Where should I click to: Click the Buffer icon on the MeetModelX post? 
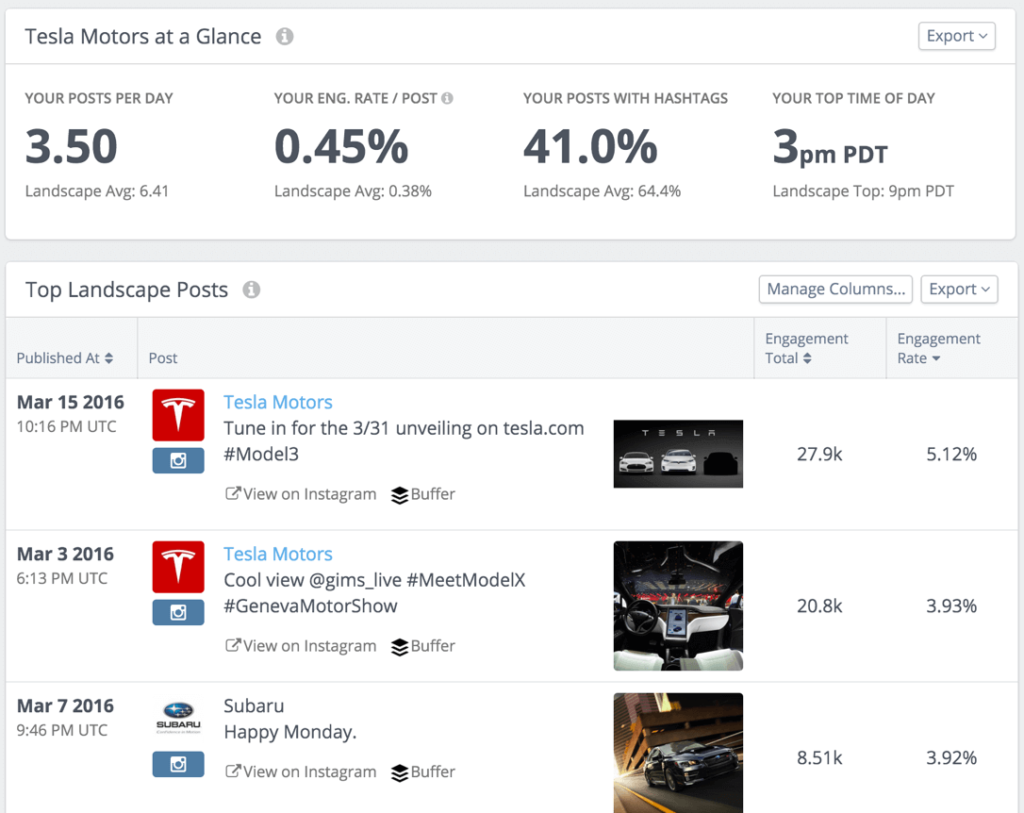422,646
